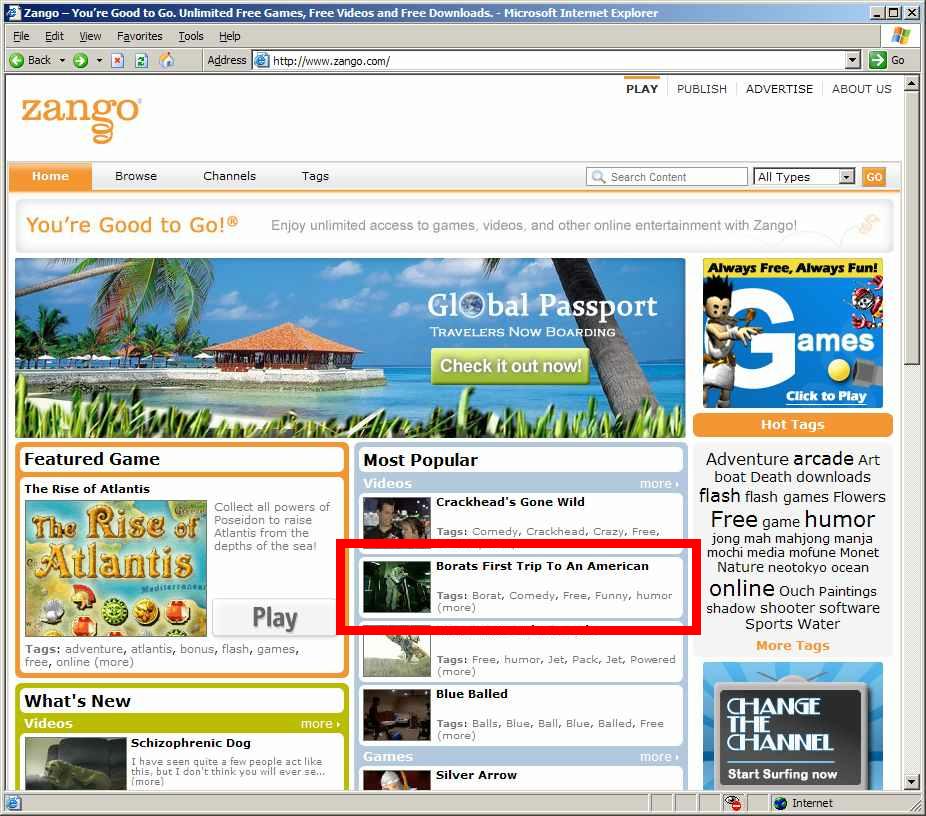Click the Internet zone globe in status bar
Viewport: 926px width, 816px height.
pyautogui.click(x=781, y=803)
